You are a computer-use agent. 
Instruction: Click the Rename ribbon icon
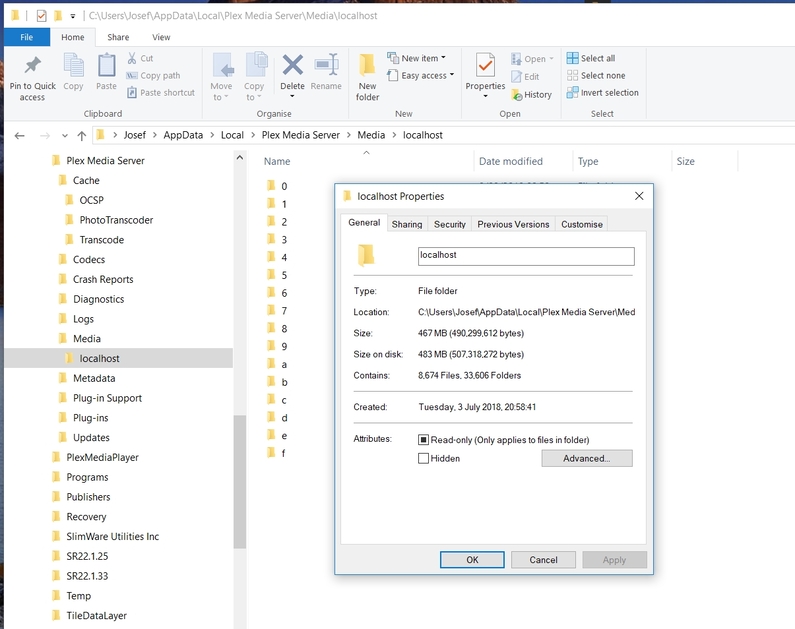(326, 68)
